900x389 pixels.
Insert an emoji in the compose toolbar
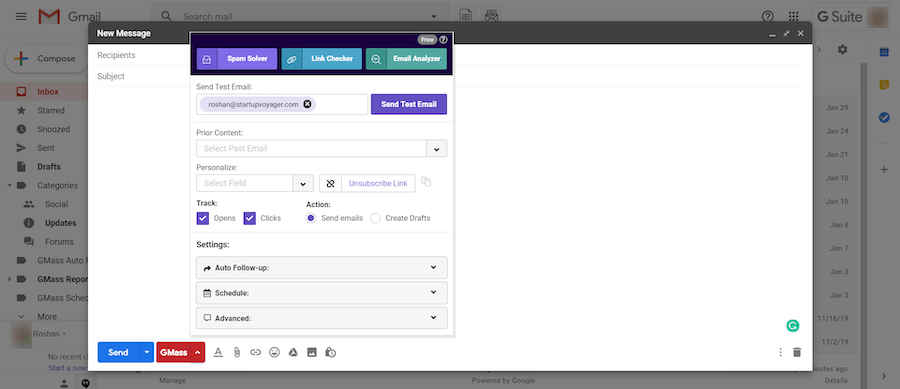point(274,352)
